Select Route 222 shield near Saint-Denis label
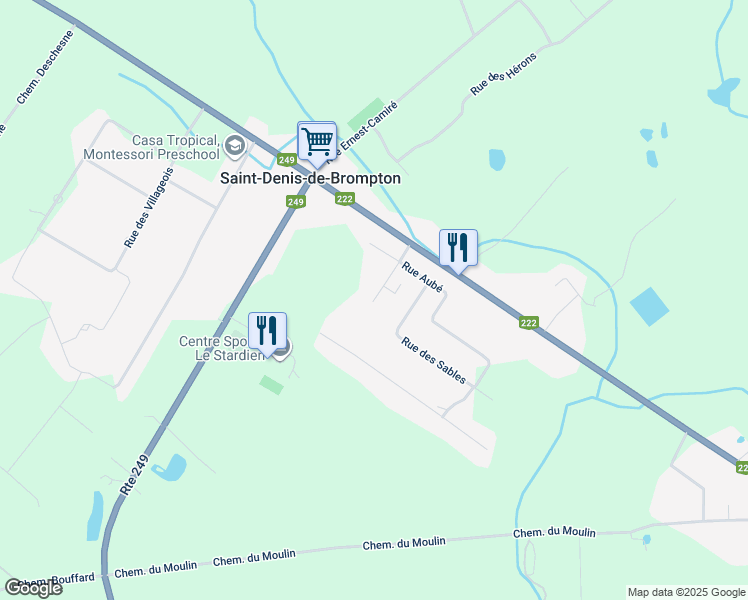The width and height of the screenshot is (748, 600). 344,198
